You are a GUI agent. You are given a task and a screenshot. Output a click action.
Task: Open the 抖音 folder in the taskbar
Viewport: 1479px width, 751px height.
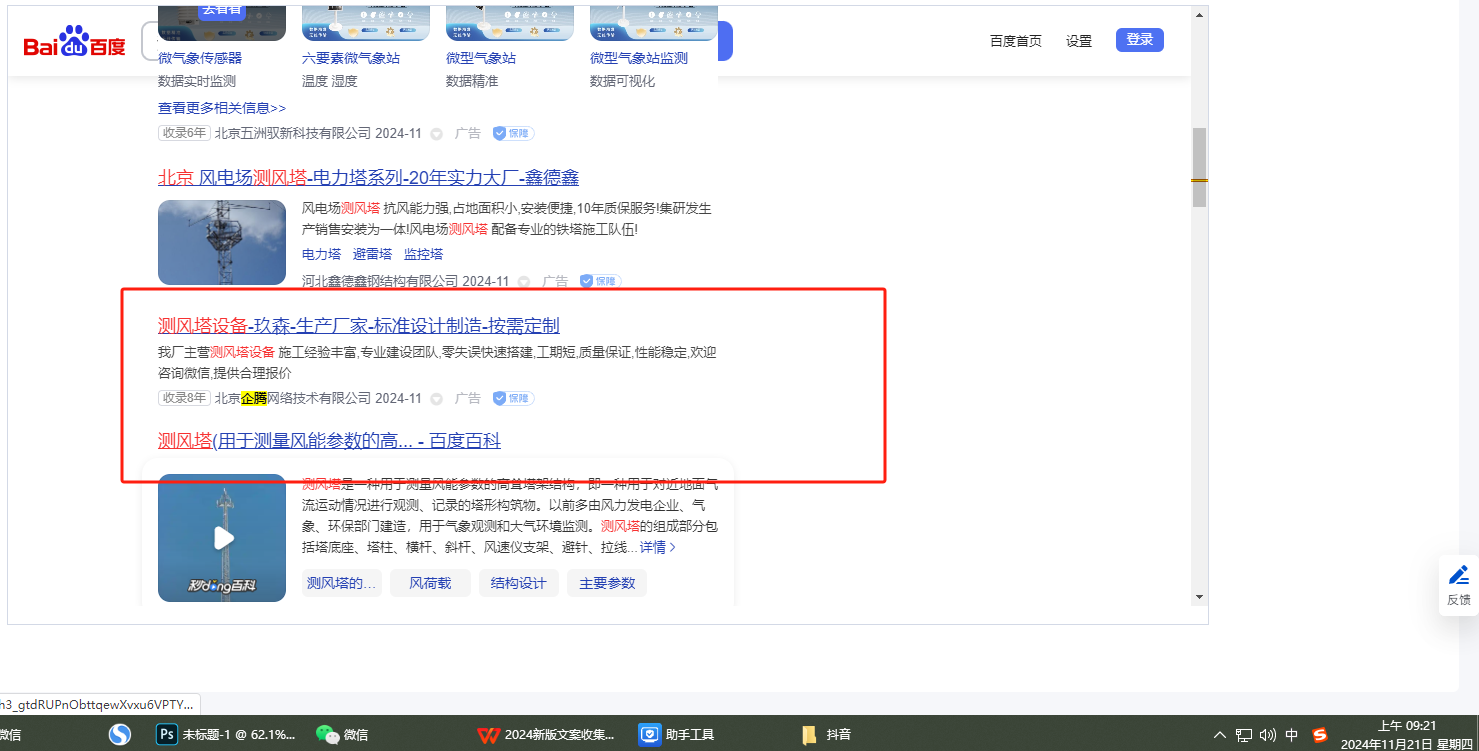coord(826,735)
